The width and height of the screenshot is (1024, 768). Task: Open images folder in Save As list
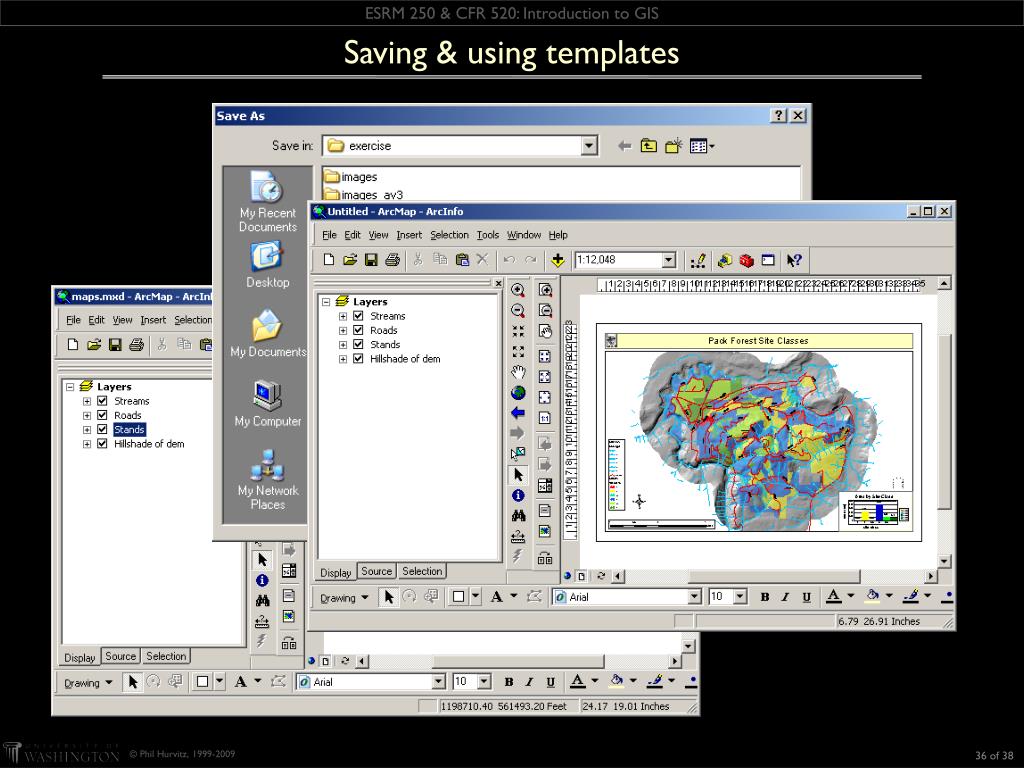351,177
